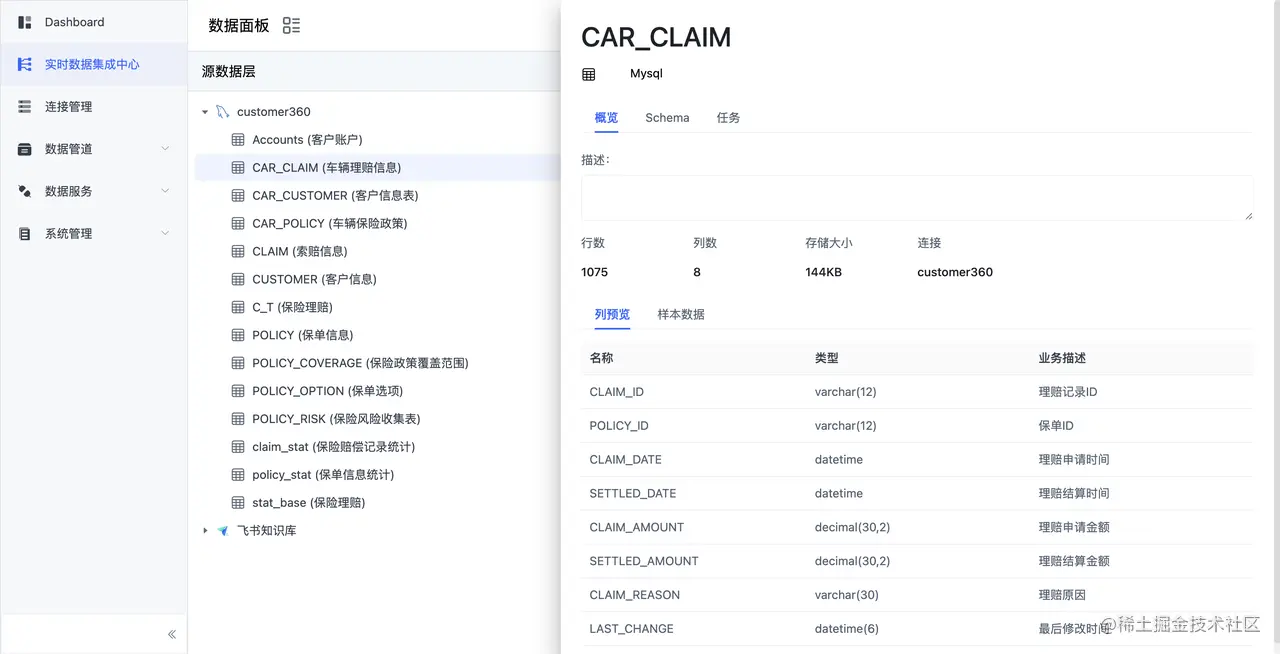Collapse the customer360 tree node

[x=205, y=112]
